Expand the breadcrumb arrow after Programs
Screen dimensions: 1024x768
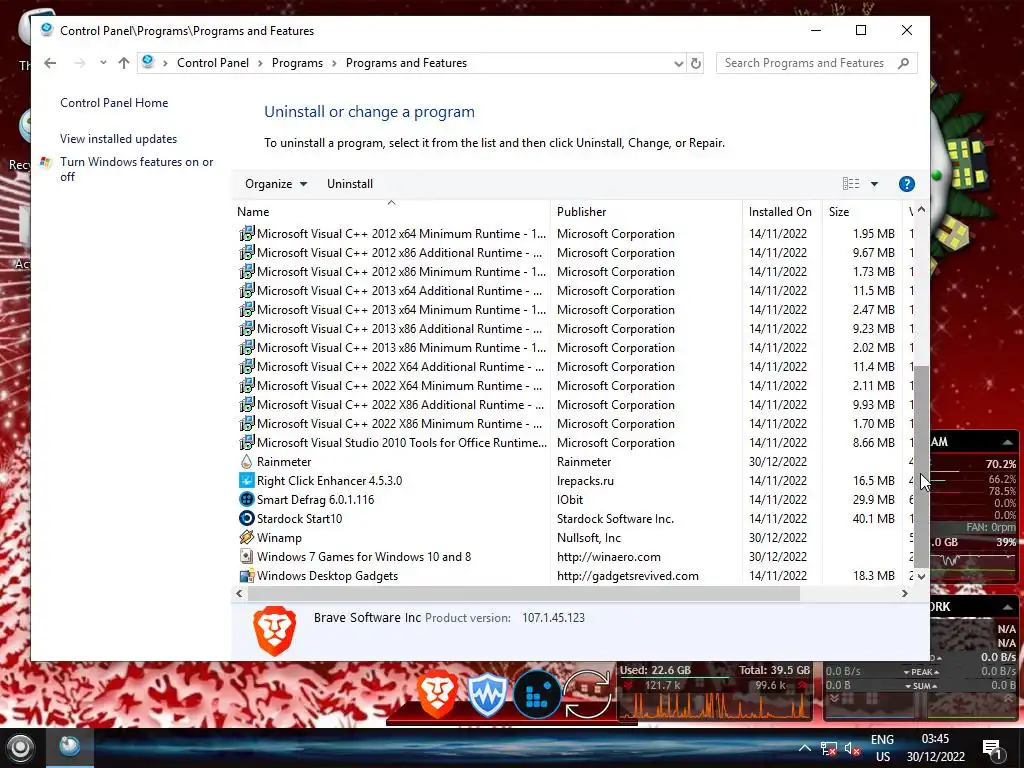pos(334,63)
